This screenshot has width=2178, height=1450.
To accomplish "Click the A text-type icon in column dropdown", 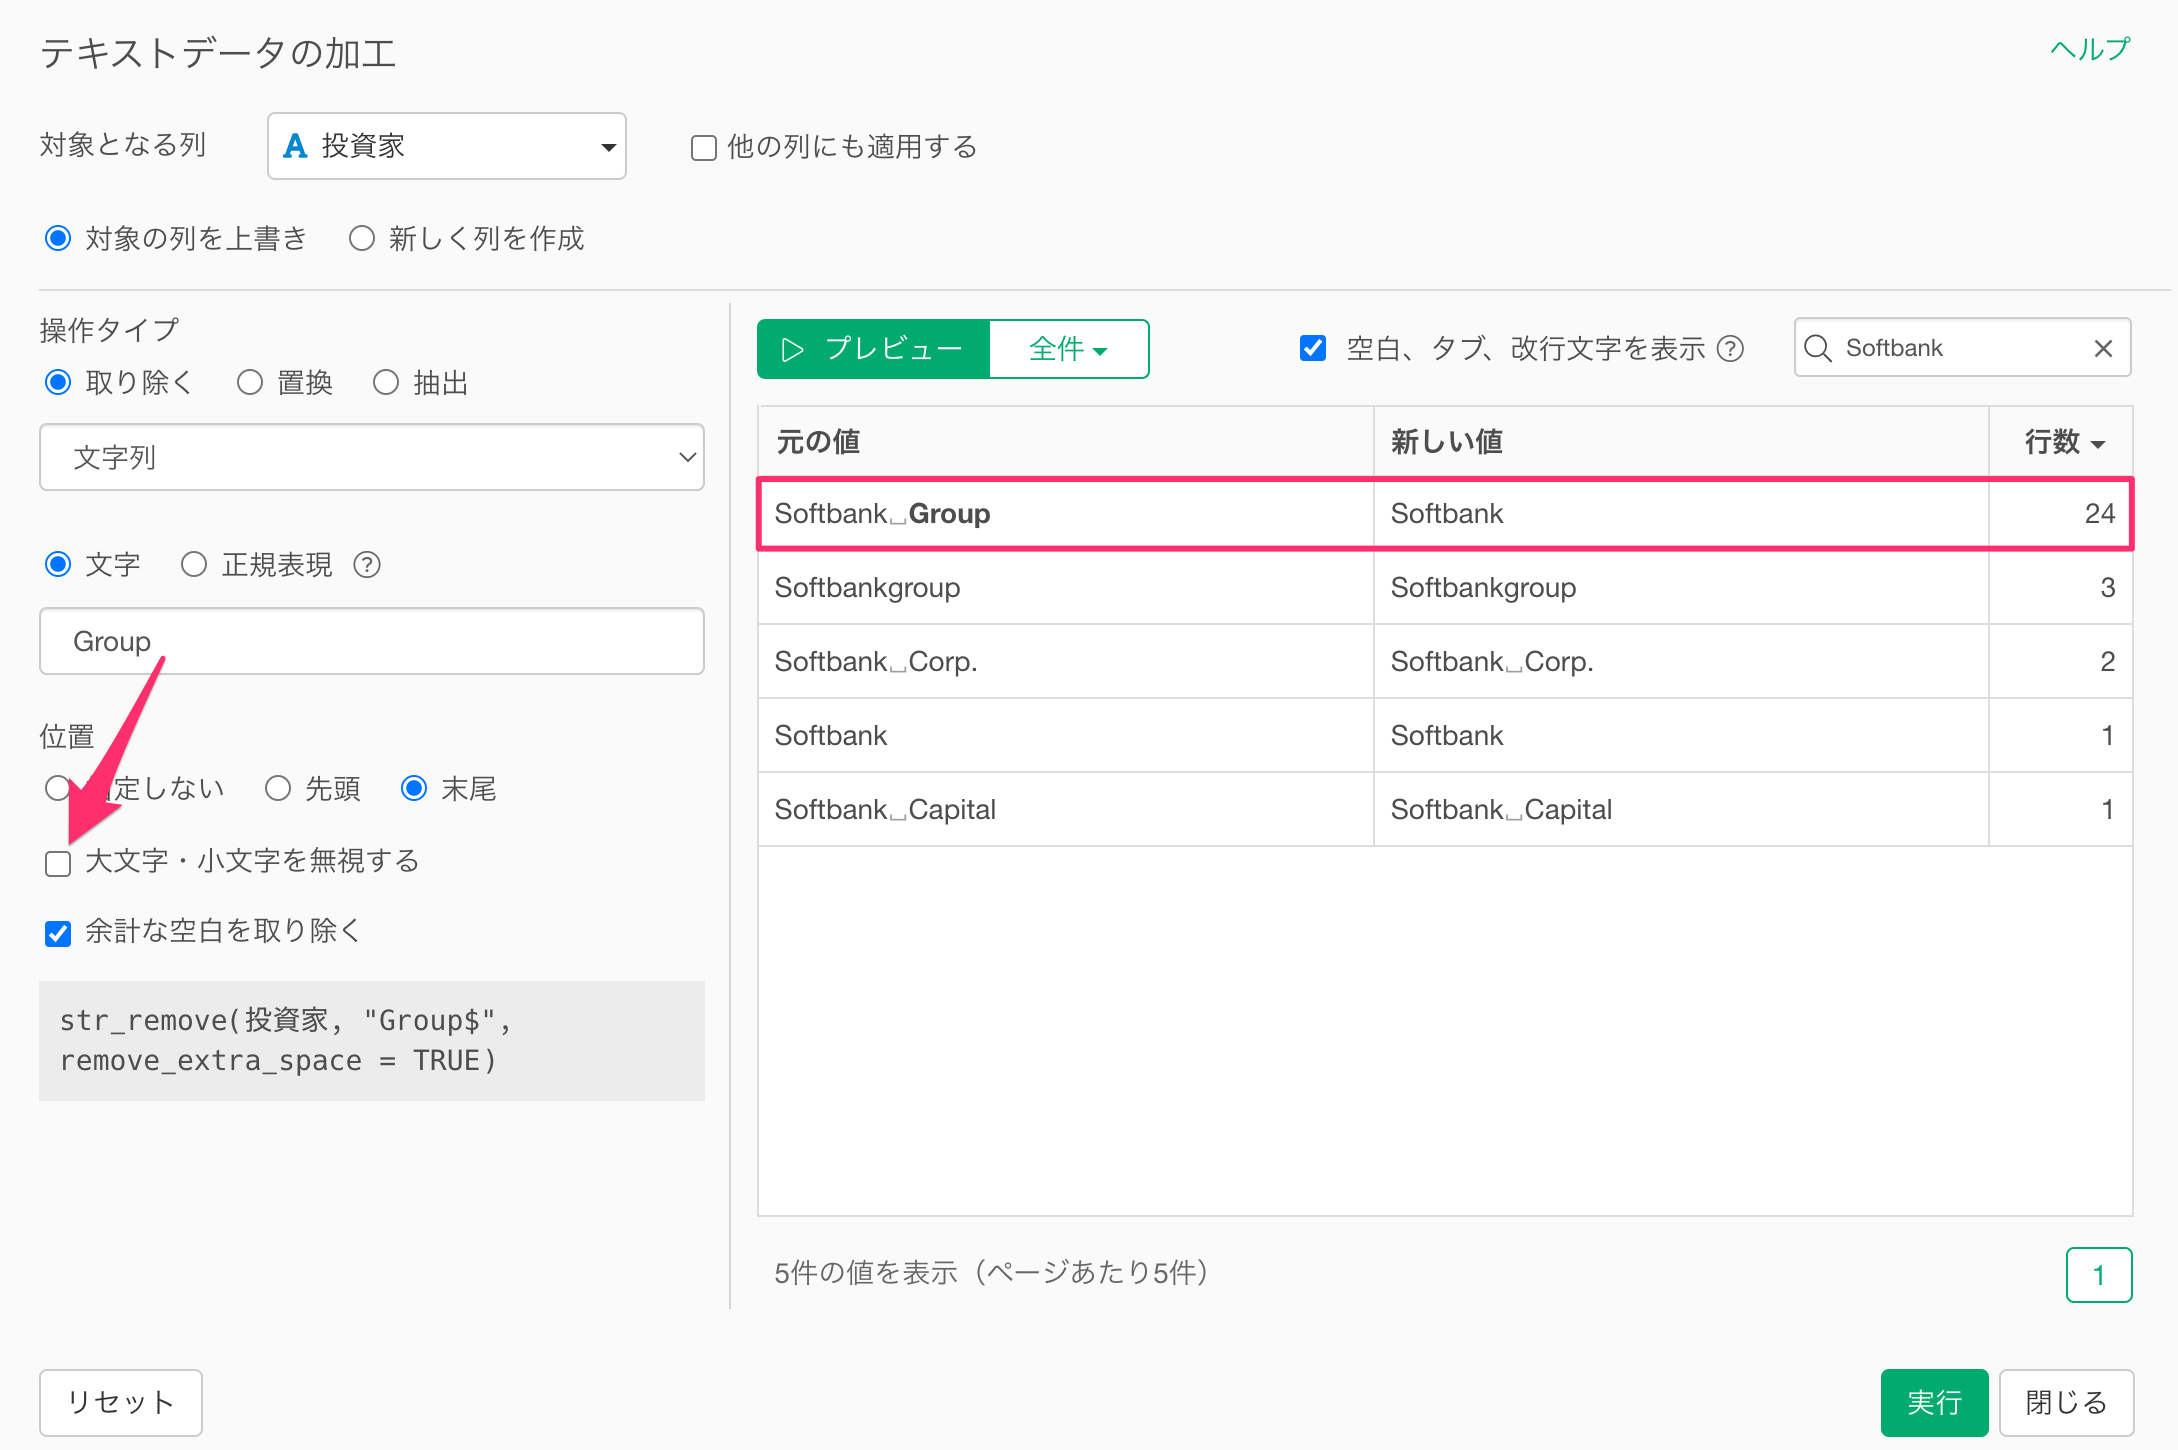I will pyautogui.click(x=295, y=146).
